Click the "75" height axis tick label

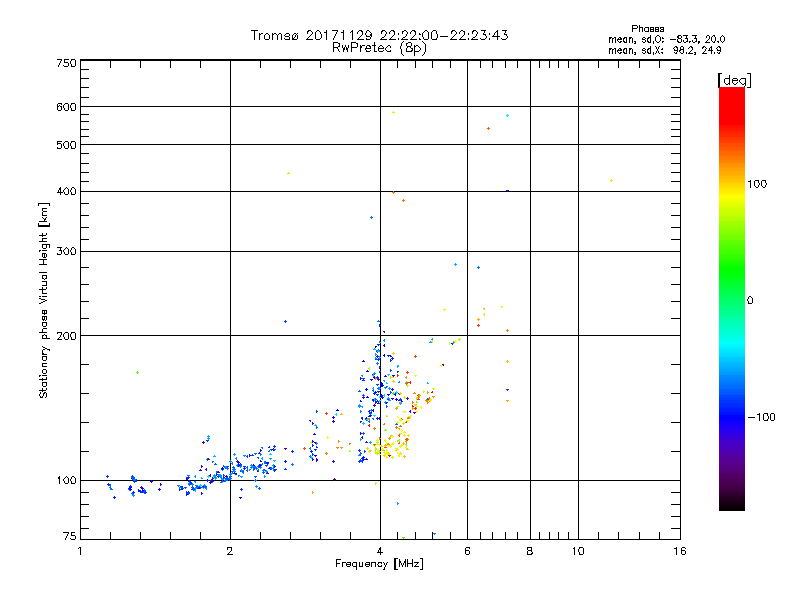click(x=70, y=536)
